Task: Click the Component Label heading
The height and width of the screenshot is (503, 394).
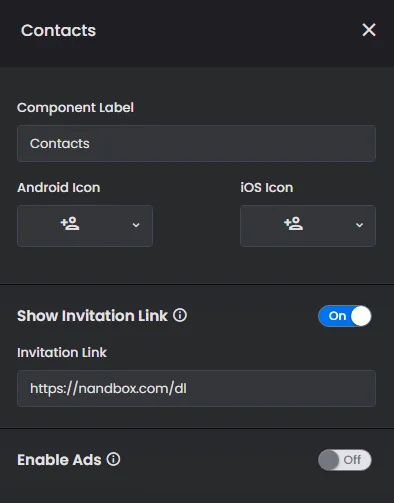Action: click(x=75, y=108)
